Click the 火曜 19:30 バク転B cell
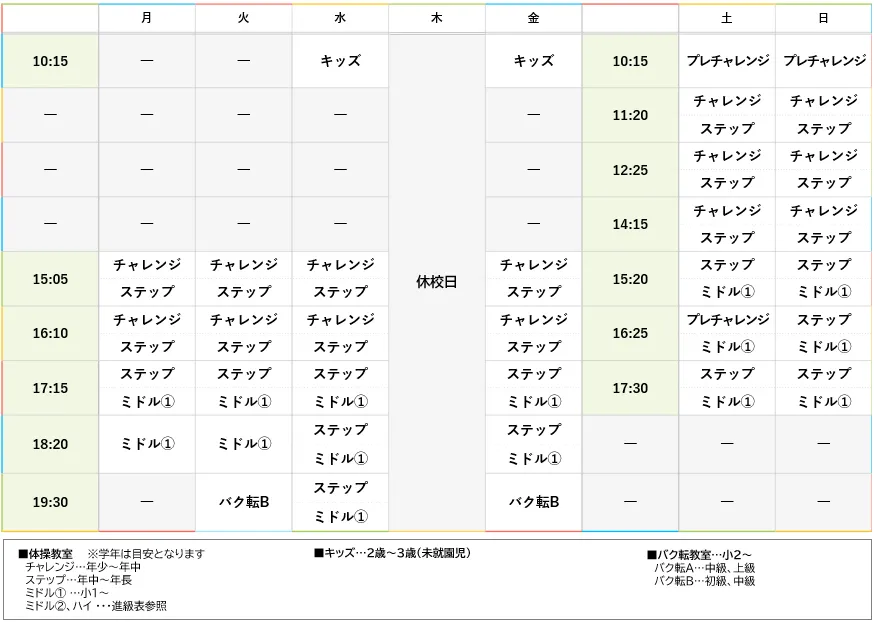Viewport: 874px width, 622px height. pyautogui.click(x=242, y=501)
